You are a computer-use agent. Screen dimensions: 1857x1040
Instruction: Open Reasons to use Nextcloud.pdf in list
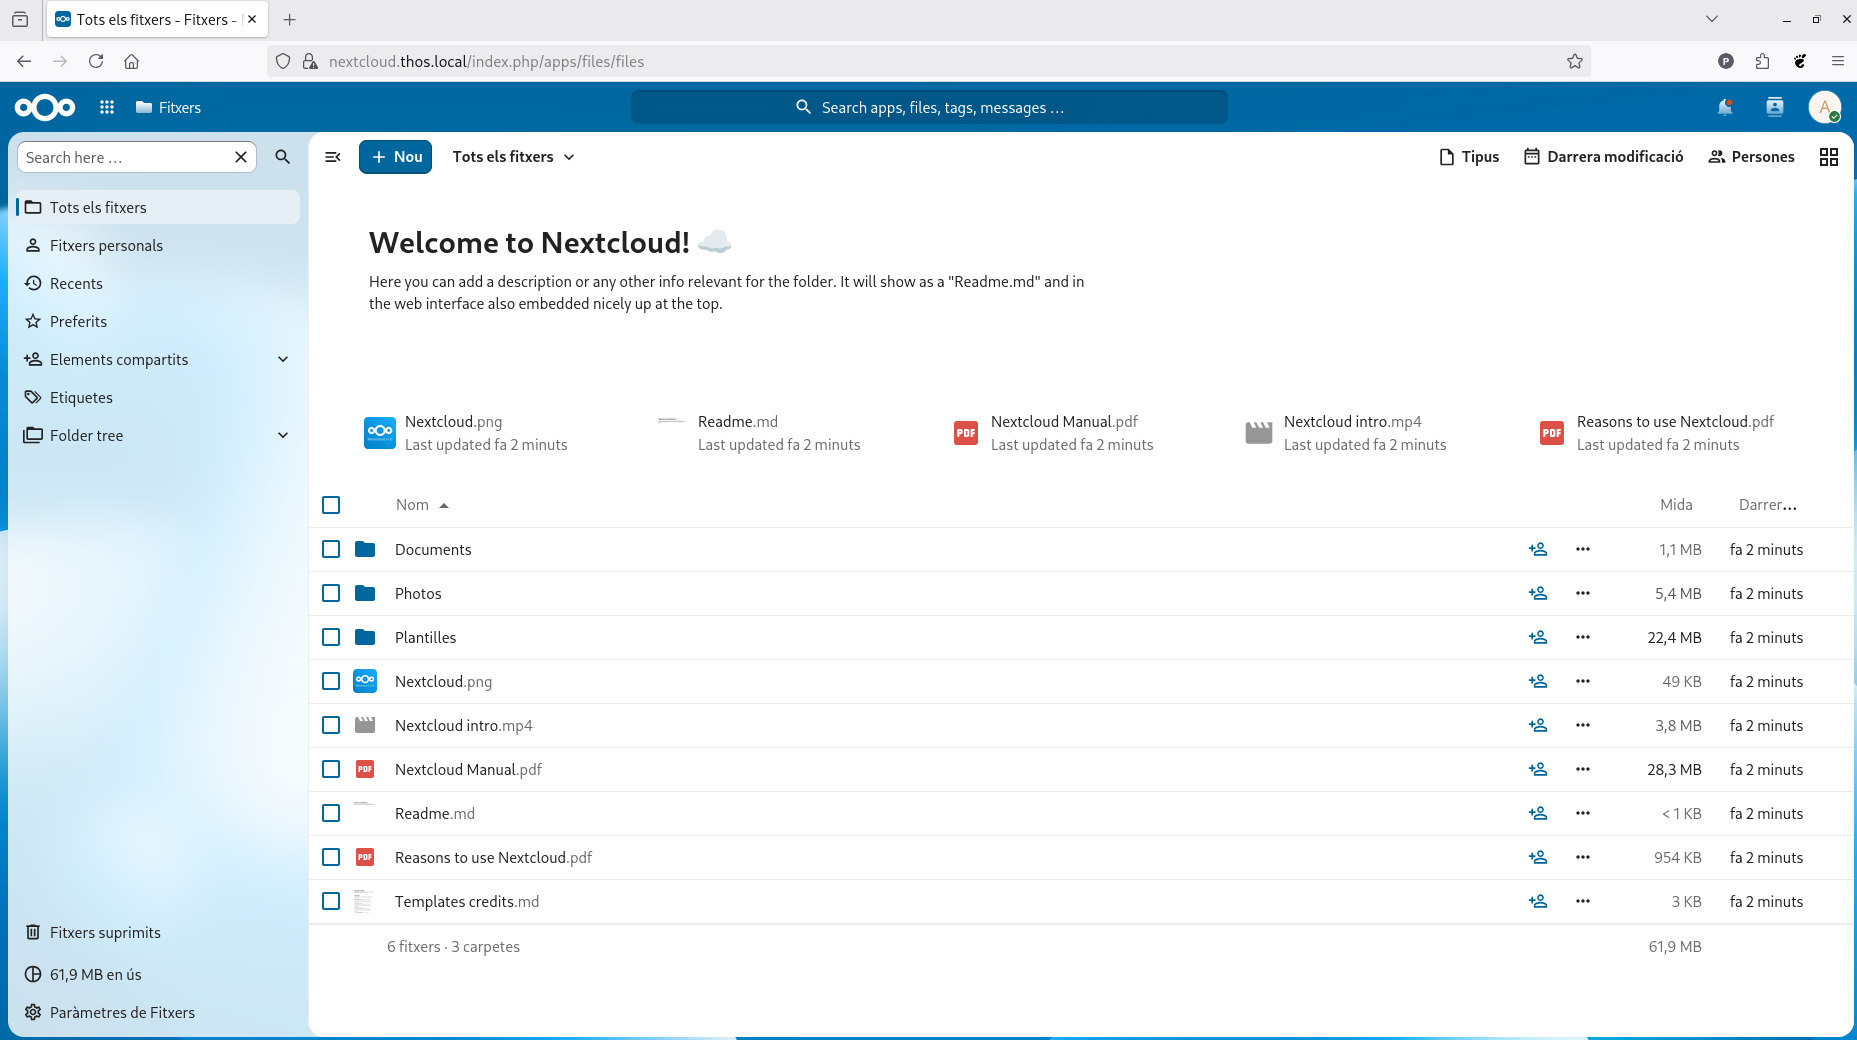pos(493,857)
